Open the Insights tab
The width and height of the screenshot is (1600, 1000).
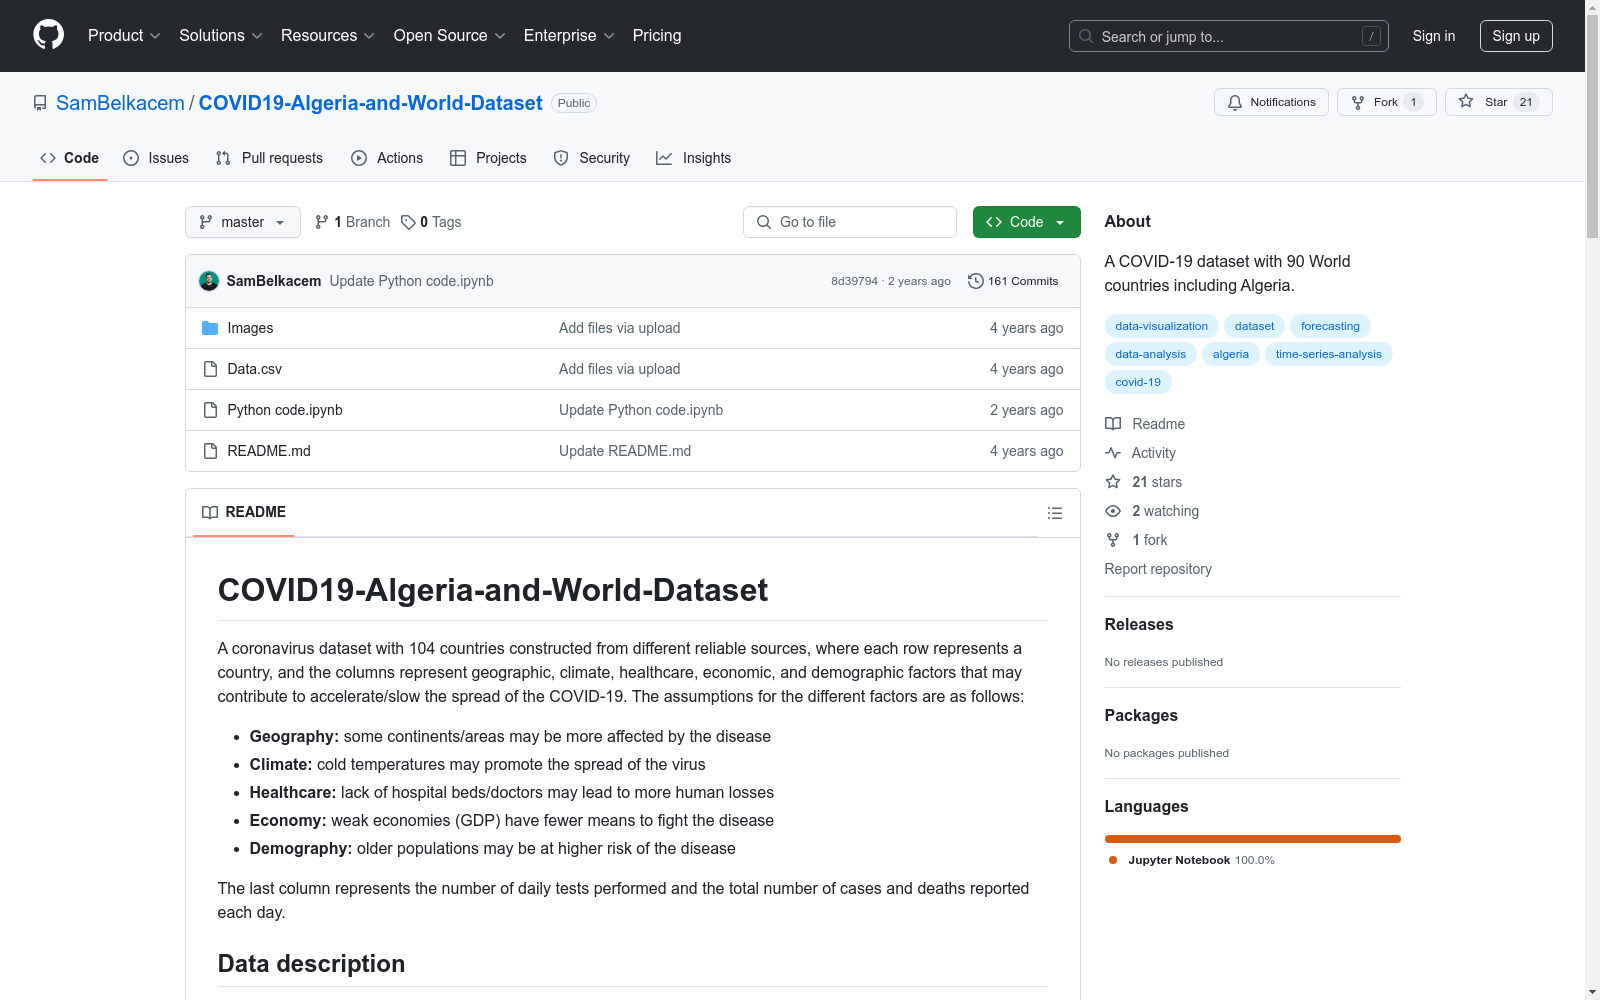[x=694, y=158]
